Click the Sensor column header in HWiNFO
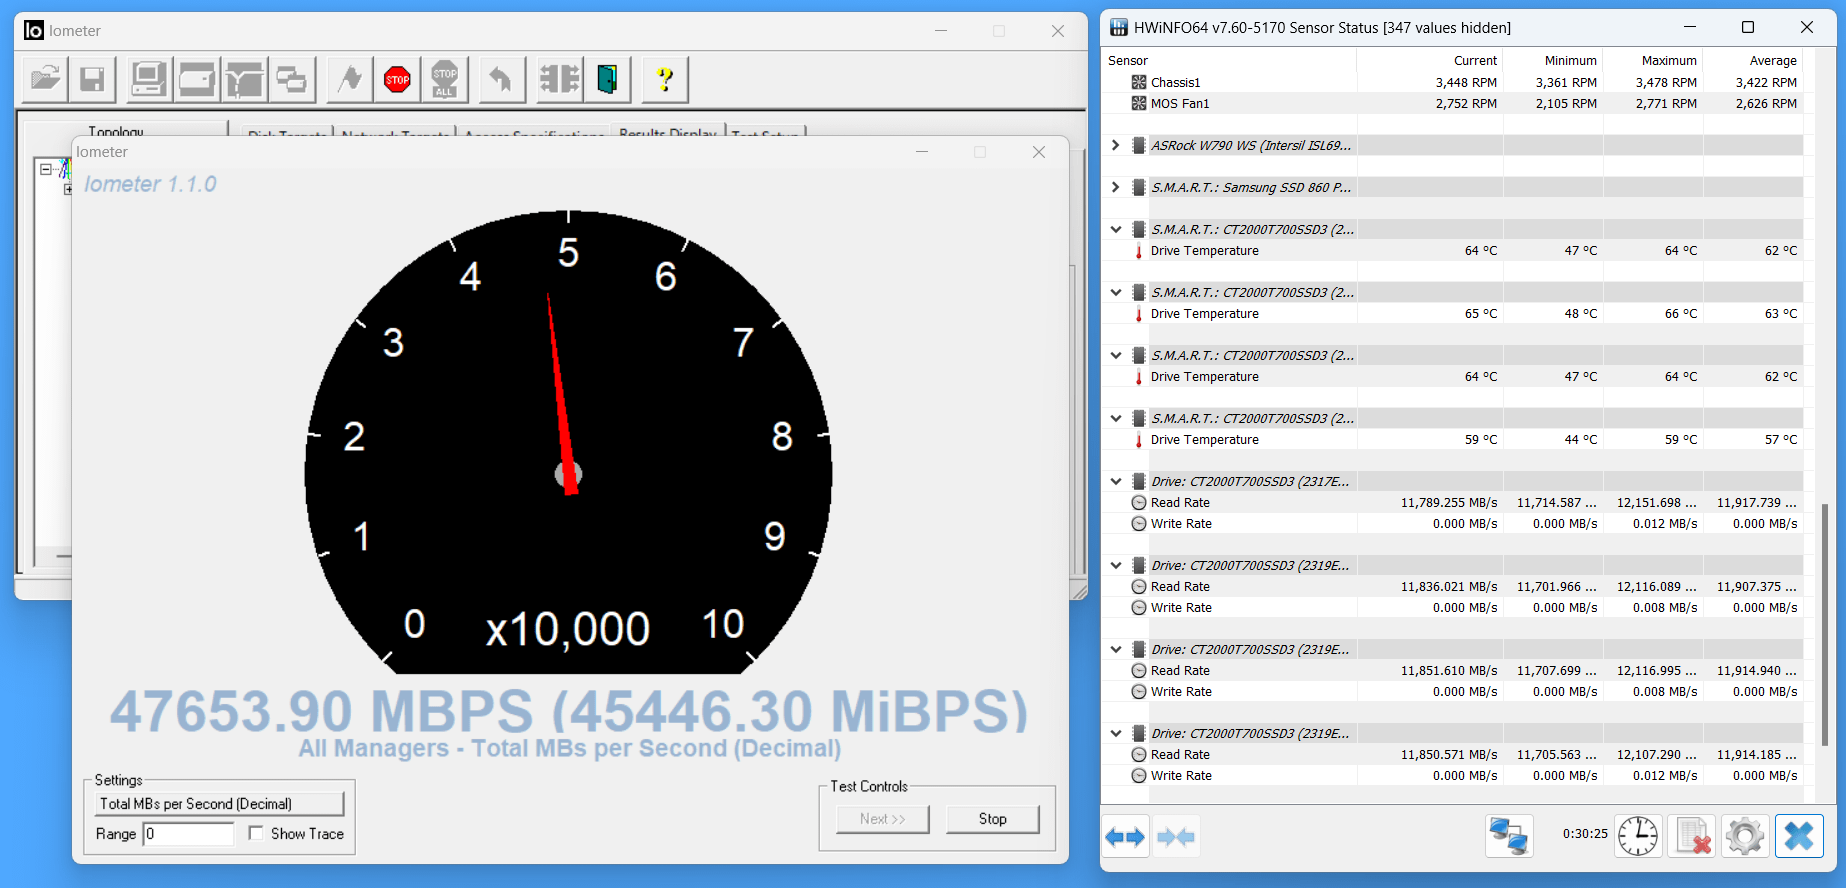Image resolution: width=1846 pixels, height=888 pixels. pos(1229,60)
